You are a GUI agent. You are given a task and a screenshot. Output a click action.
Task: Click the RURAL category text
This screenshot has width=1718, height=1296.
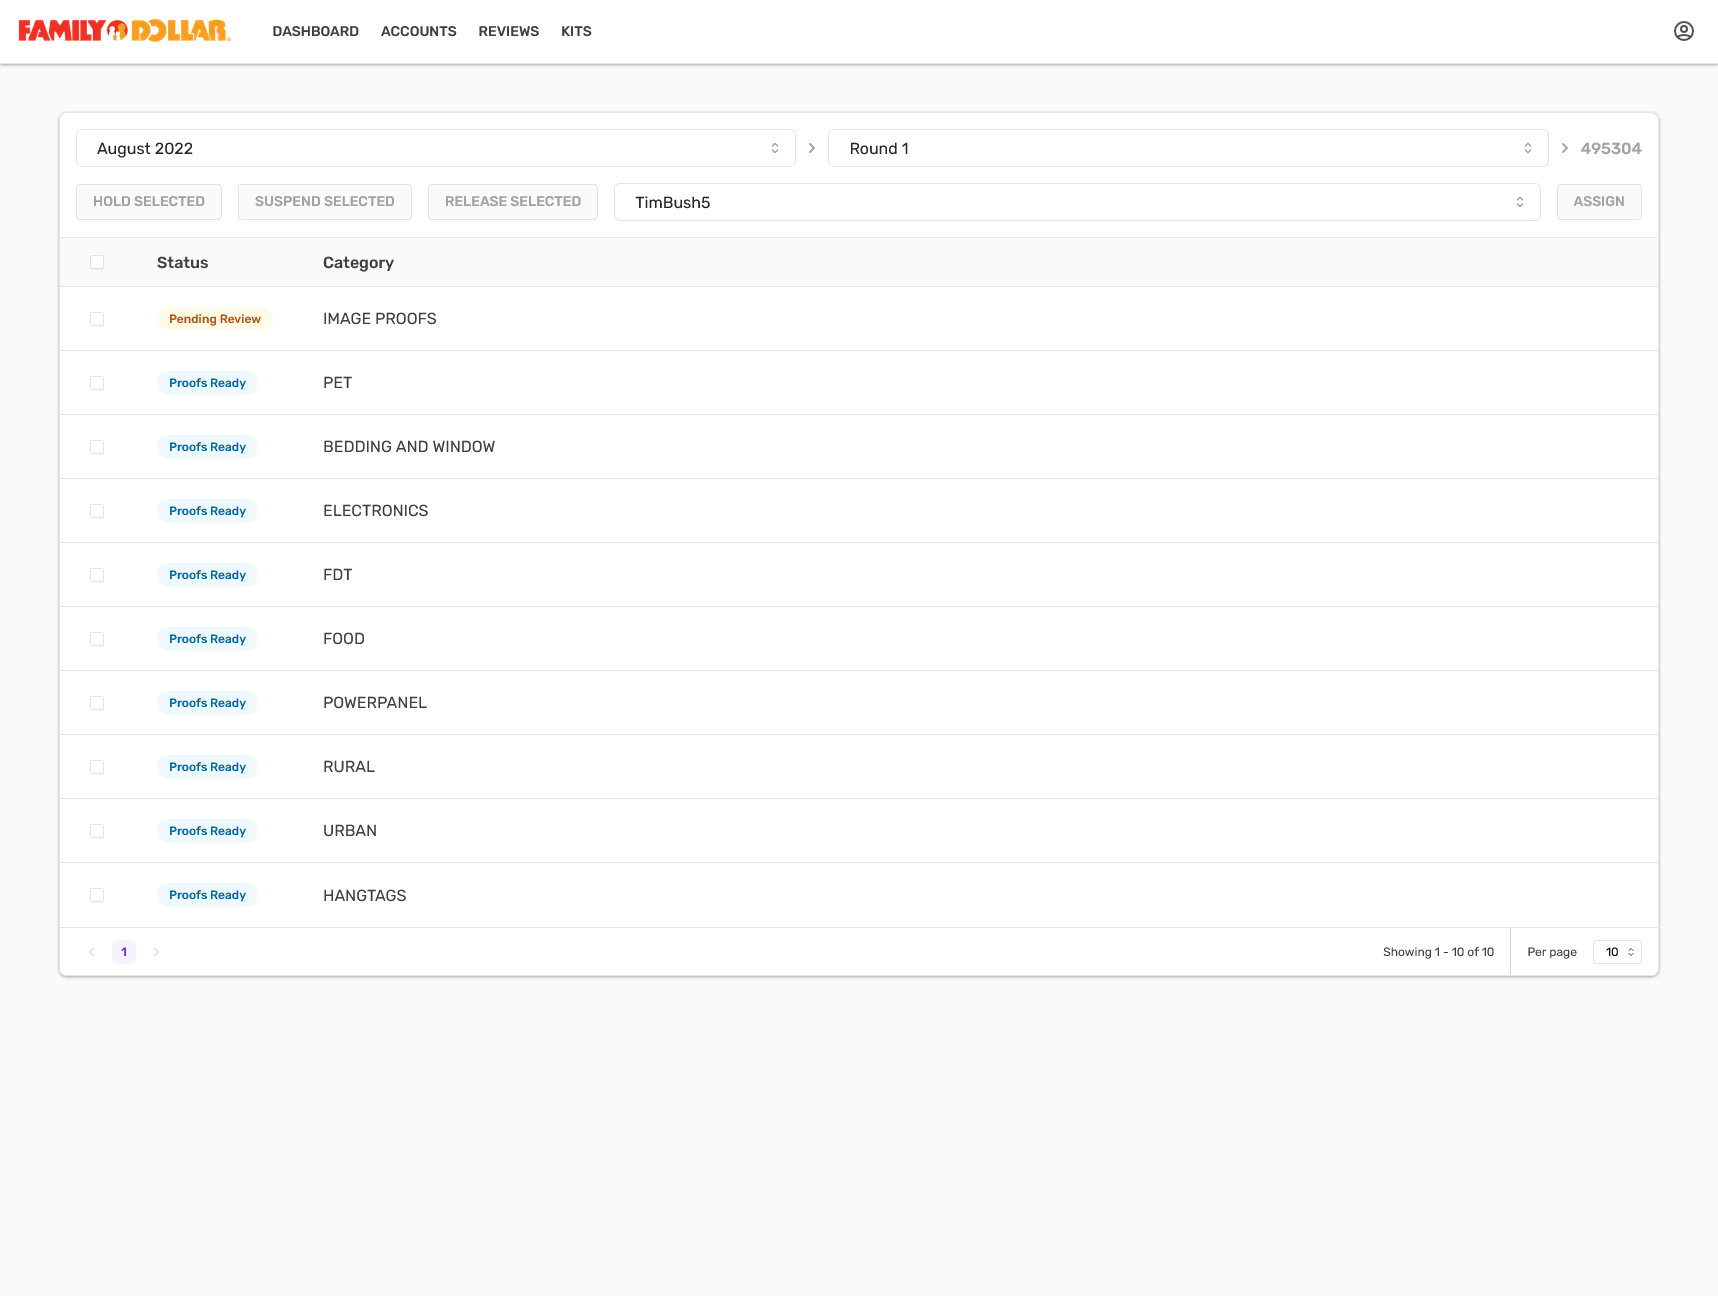(349, 767)
